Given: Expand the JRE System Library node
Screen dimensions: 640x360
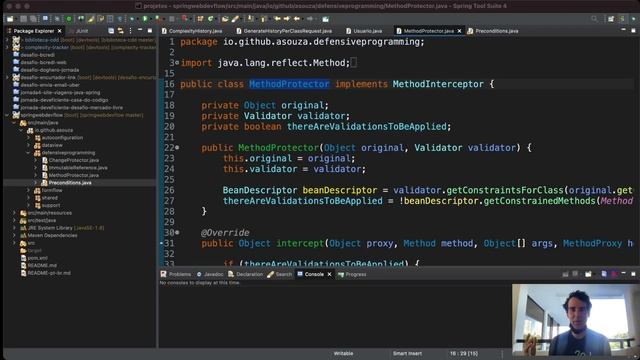Looking at the screenshot, I should [x=14, y=228].
